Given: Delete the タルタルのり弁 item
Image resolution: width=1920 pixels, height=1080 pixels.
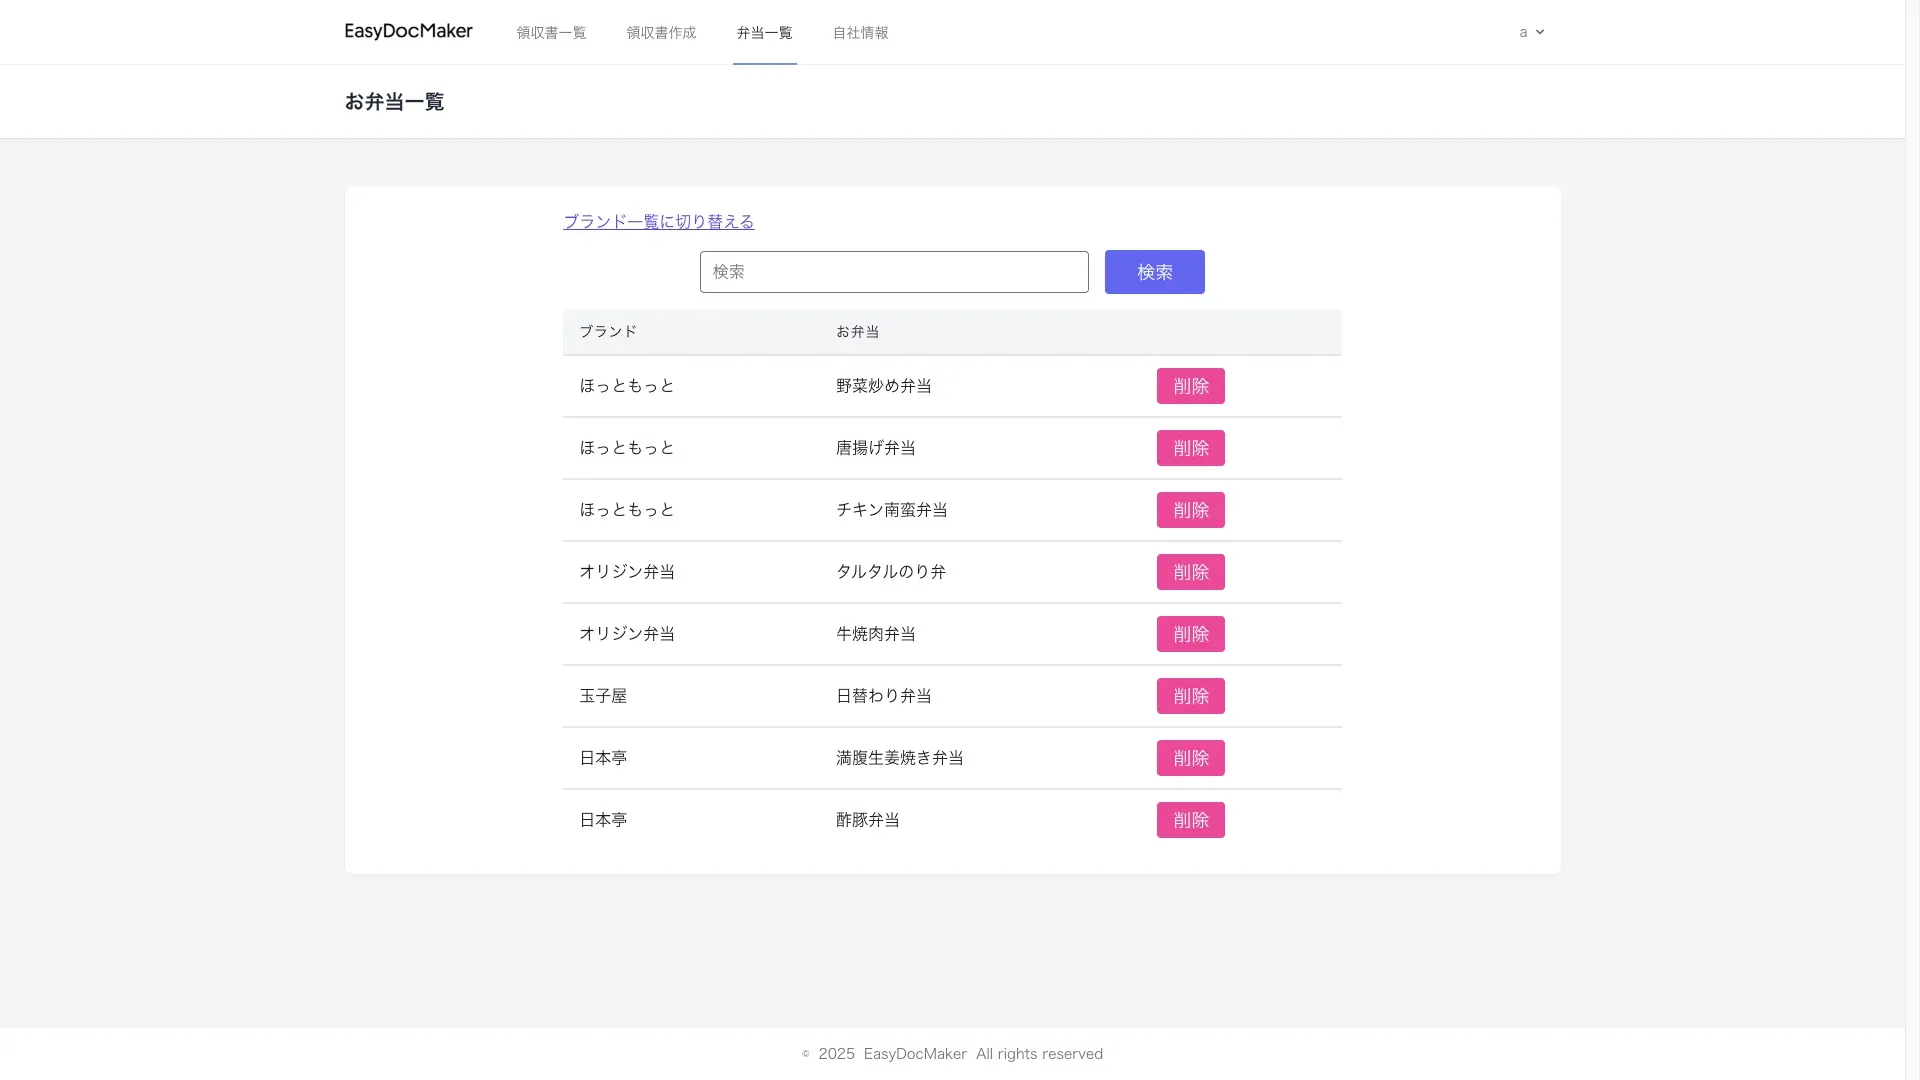Looking at the screenshot, I should (x=1190, y=572).
